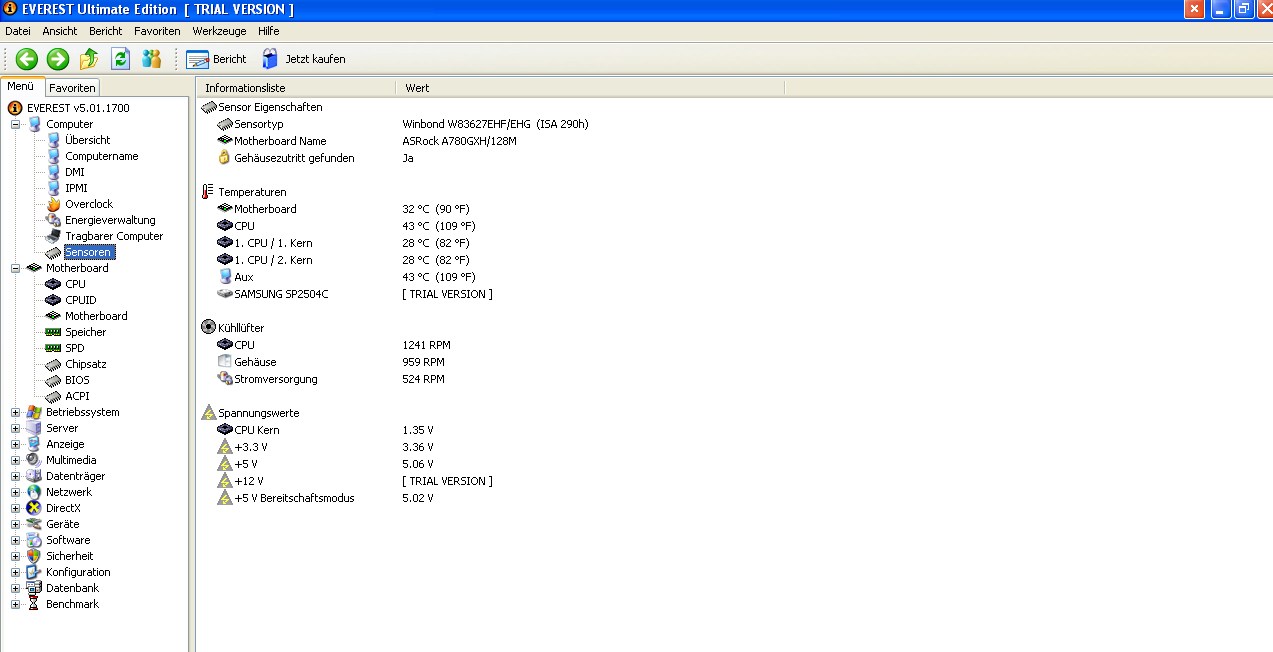Select the DMI tree item
1273x652 pixels.
(75, 172)
